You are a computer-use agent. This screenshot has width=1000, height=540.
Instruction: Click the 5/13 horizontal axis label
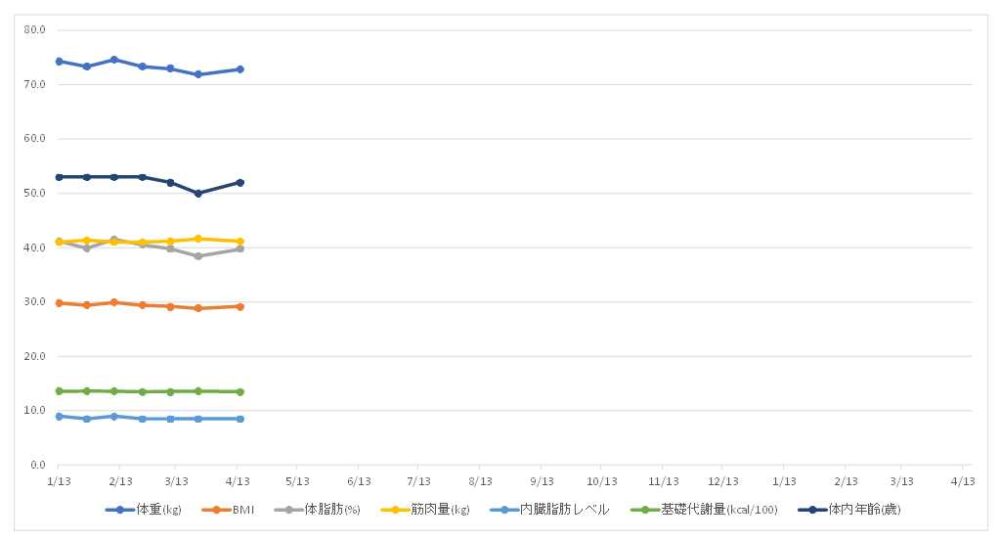coord(297,481)
